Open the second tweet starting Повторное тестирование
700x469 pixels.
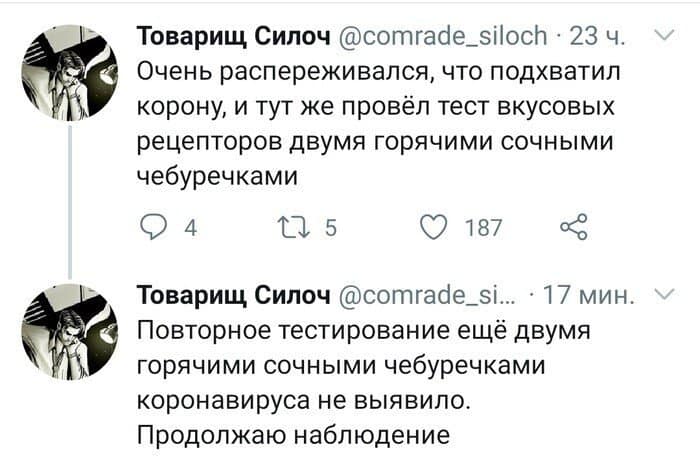click(x=363, y=382)
